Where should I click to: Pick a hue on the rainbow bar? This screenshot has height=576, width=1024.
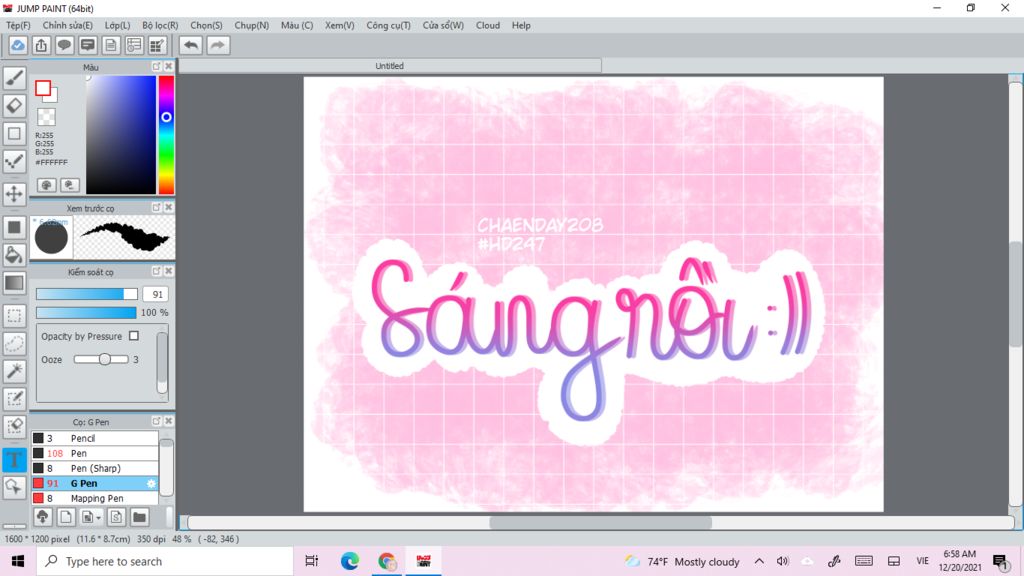[x=167, y=135]
